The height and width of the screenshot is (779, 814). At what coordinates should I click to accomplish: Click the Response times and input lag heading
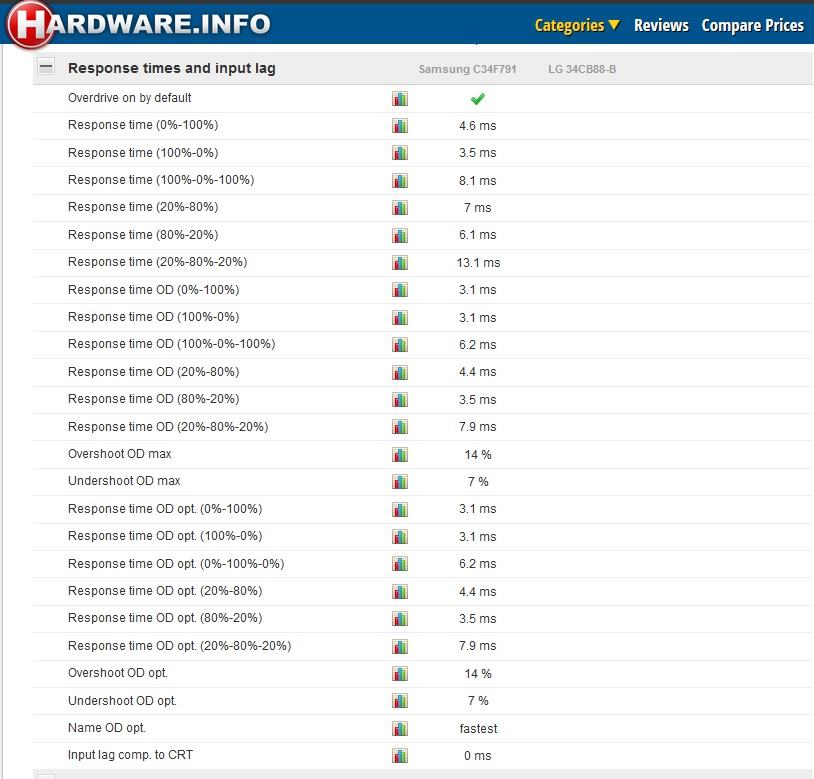pyautogui.click(x=171, y=68)
